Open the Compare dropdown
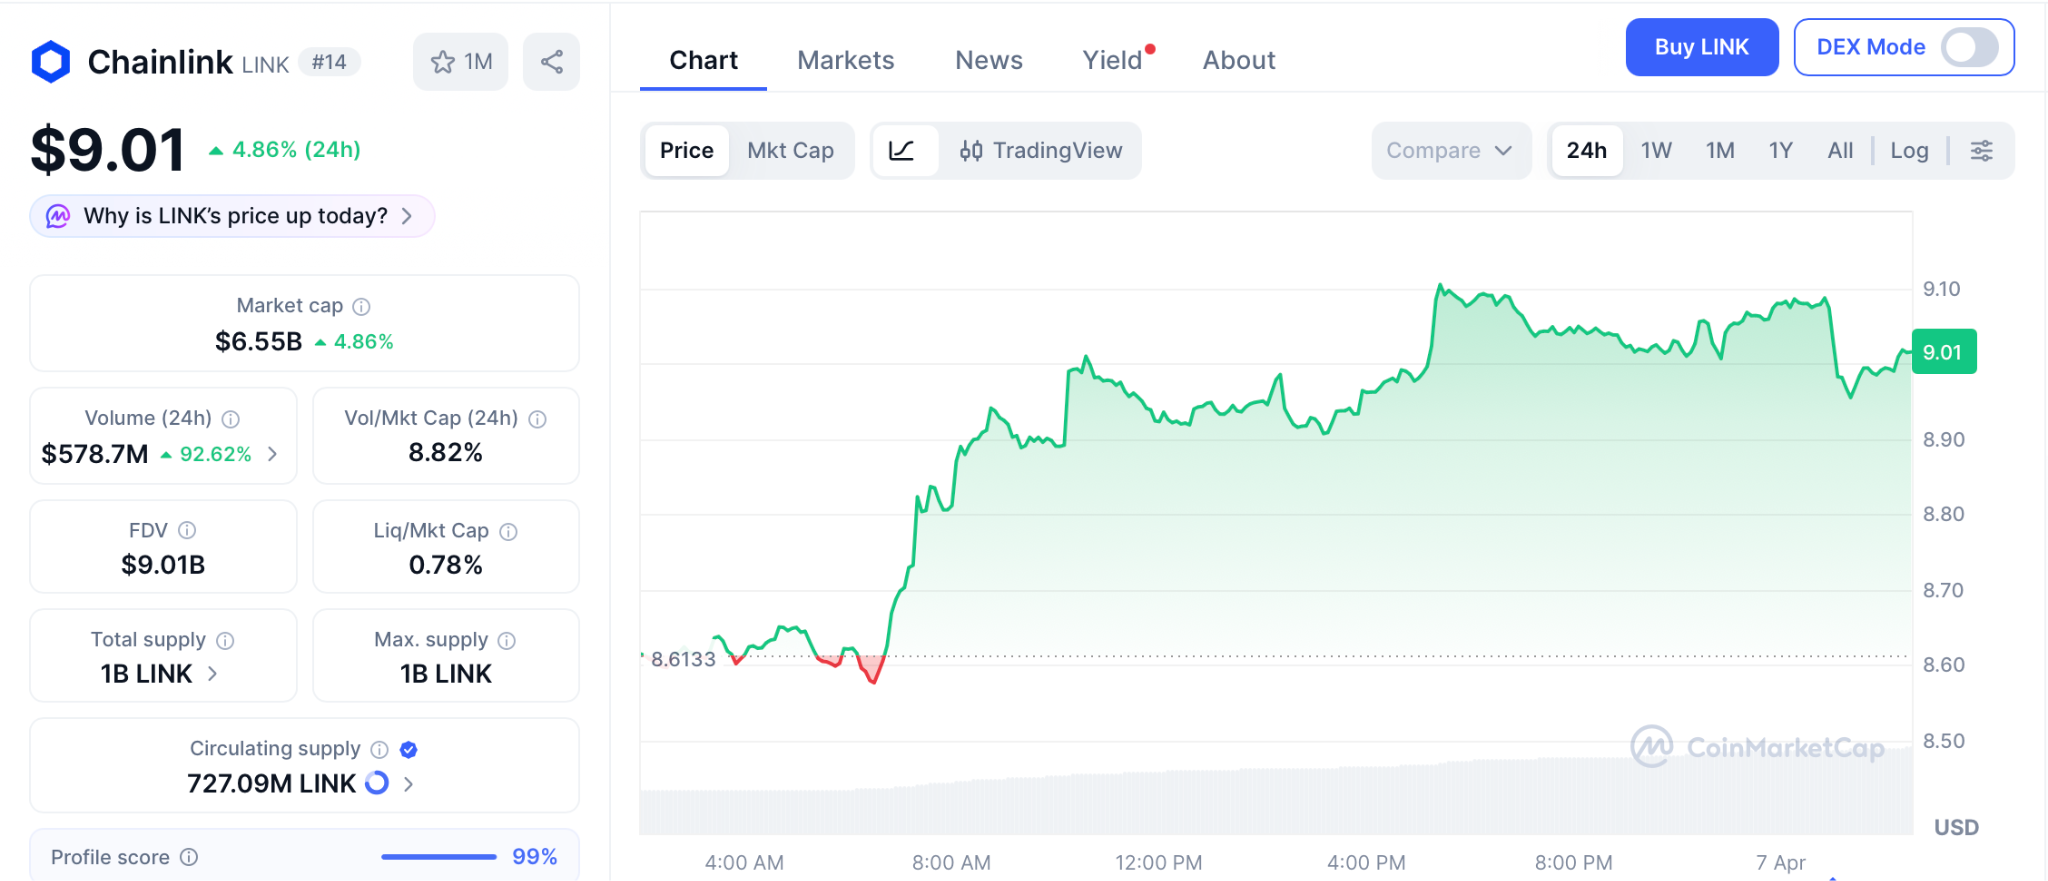 click(1449, 151)
